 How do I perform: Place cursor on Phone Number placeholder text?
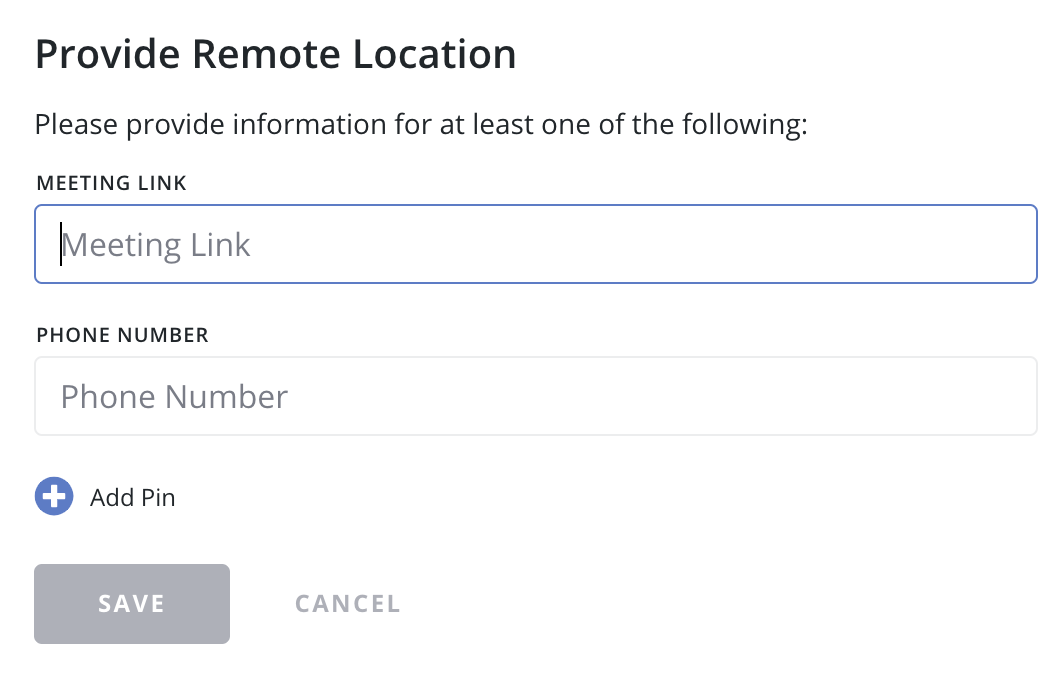pos(174,397)
